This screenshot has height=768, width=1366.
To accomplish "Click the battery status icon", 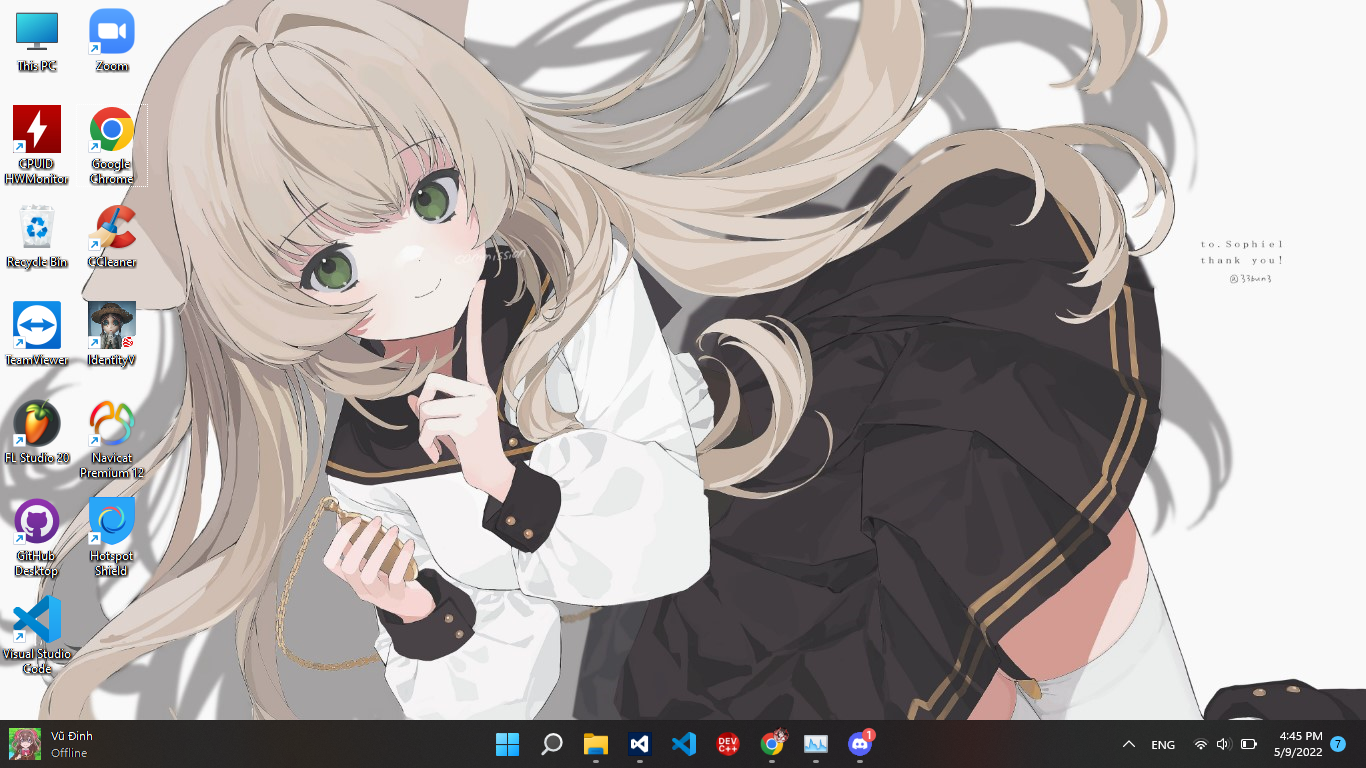I will tap(1248, 745).
